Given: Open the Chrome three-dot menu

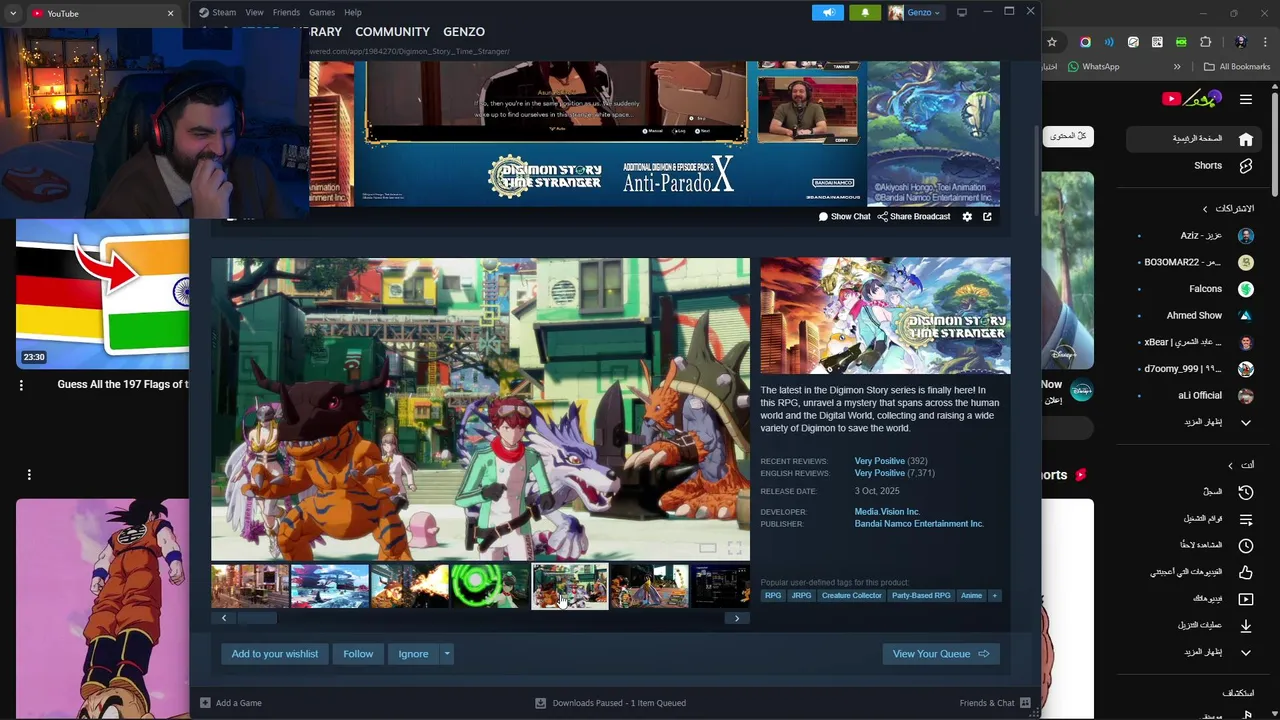Looking at the screenshot, I should pos(1265,42).
